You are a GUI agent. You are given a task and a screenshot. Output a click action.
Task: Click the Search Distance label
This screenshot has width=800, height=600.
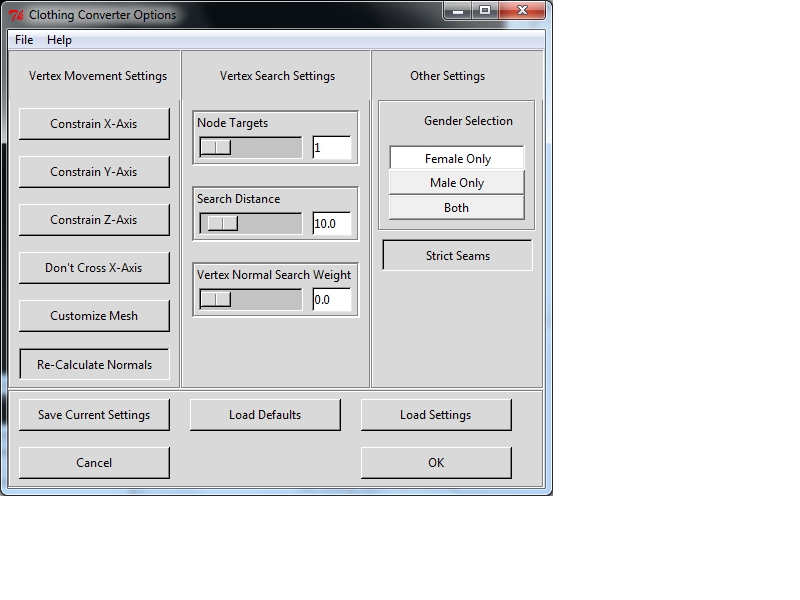pyautogui.click(x=239, y=198)
